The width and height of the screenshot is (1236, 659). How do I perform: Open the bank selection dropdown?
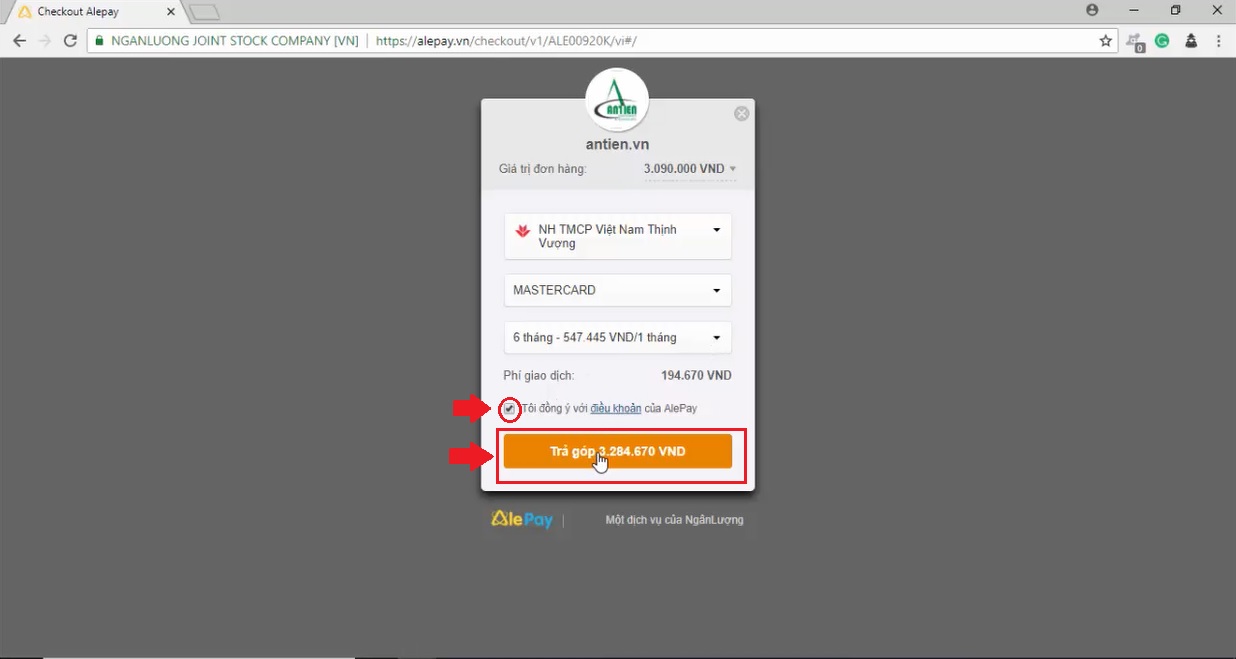click(x=617, y=237)
